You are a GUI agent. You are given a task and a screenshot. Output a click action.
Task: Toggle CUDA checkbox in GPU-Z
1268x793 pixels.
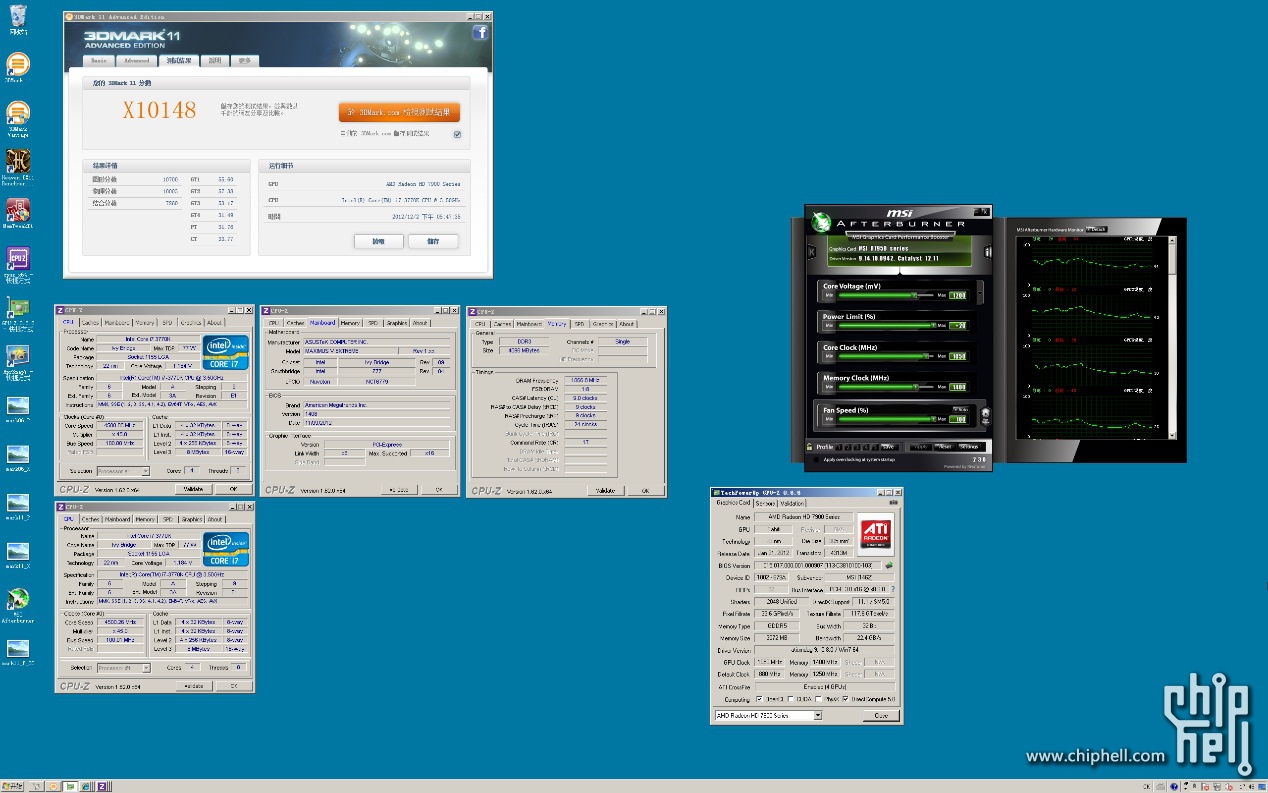pos(791,699)
